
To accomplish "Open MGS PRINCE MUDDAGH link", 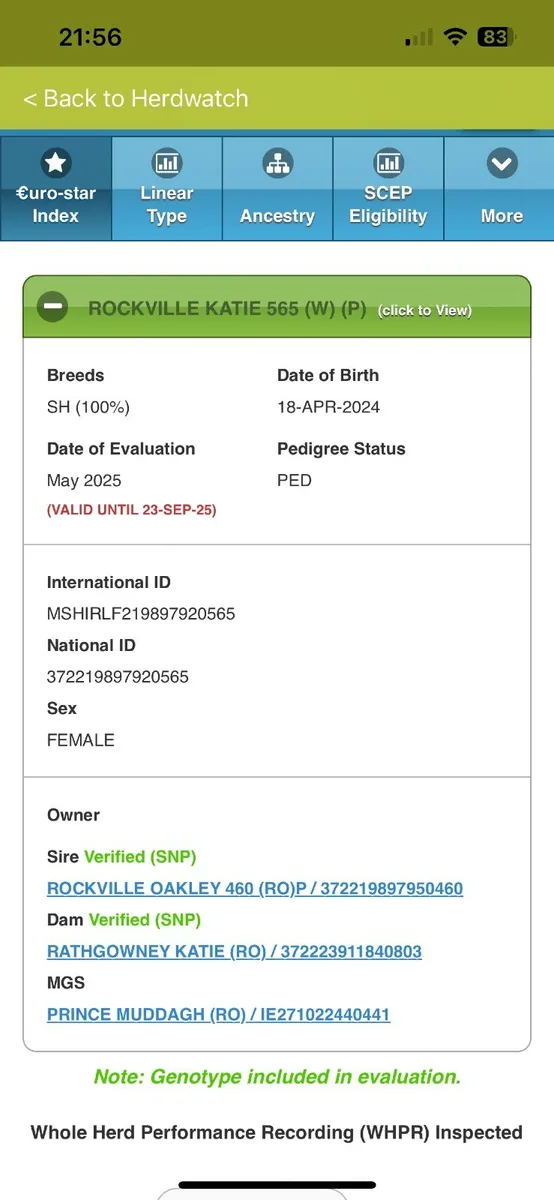I will click(x=218, y=1014).
